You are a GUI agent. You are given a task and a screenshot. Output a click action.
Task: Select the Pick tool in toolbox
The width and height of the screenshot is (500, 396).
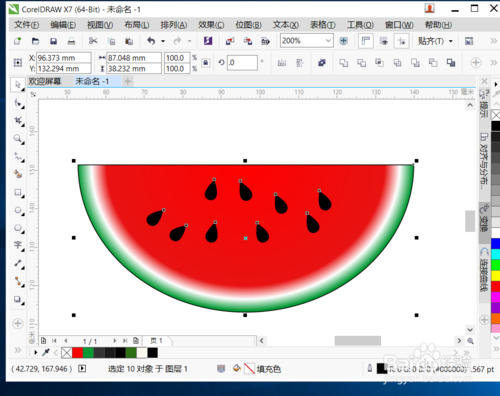pyautogui.click(x=18, y=85)
